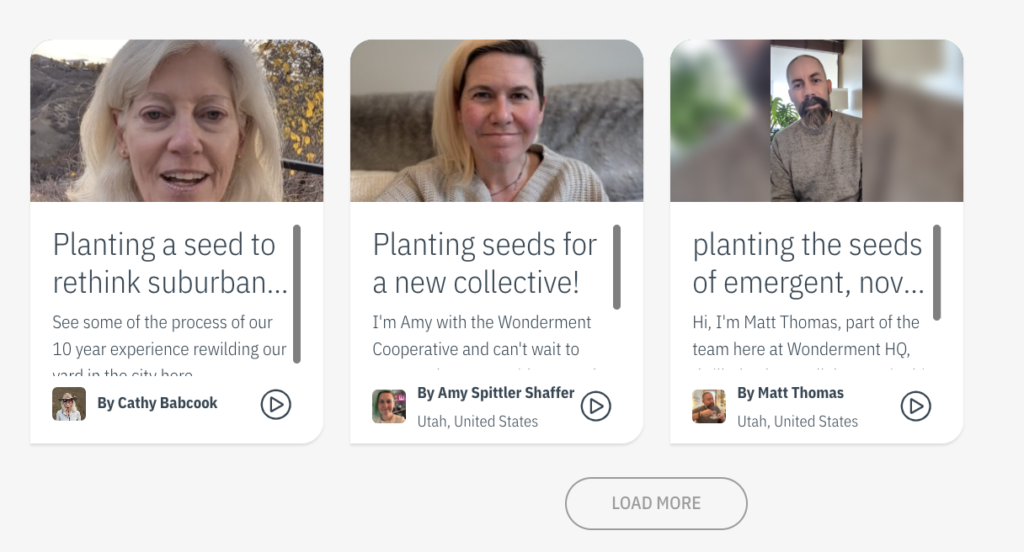Click Amy's "Utah, United States" location text
The height and width of the screenshot is (552, 1024).
[477, 421]
